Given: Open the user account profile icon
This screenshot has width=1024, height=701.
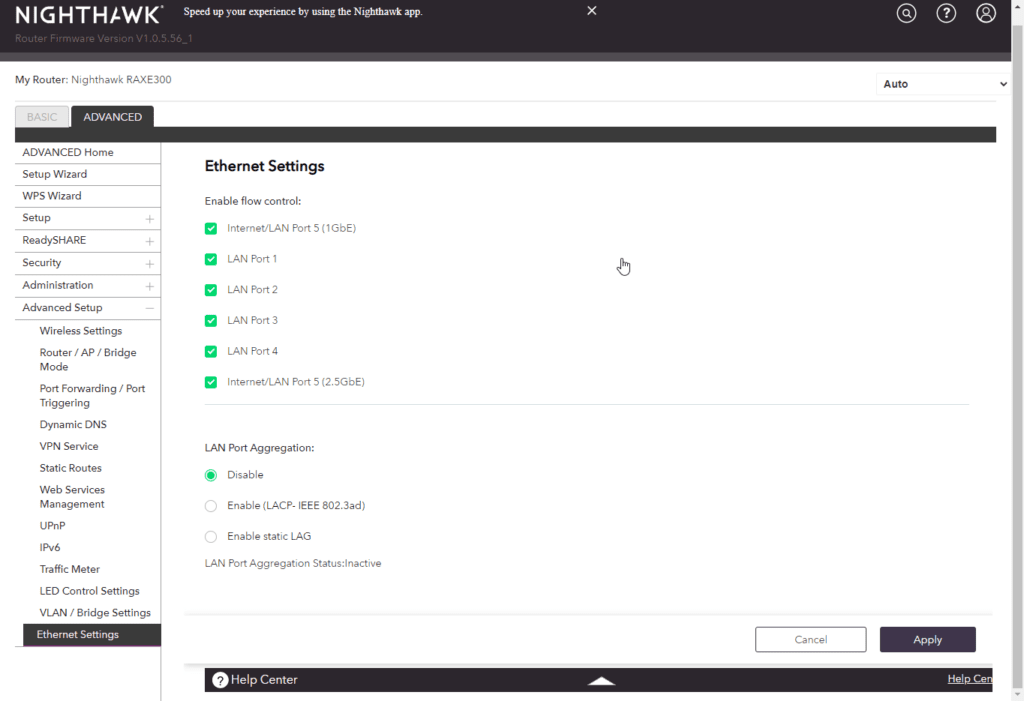Looking at the screenshot, I should point(986,13).
